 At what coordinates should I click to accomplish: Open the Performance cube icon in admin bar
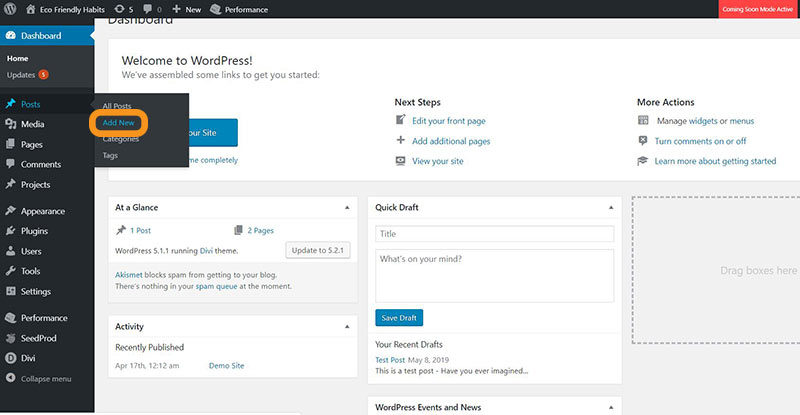pyautogui.click(x=216, y=9)
